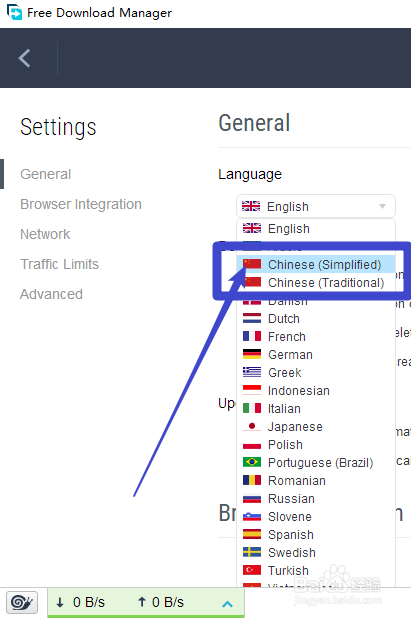The width and height of the screenshot is (411, 618).
Task: Click the Settings sidebar heading
Action: point(58,127)
